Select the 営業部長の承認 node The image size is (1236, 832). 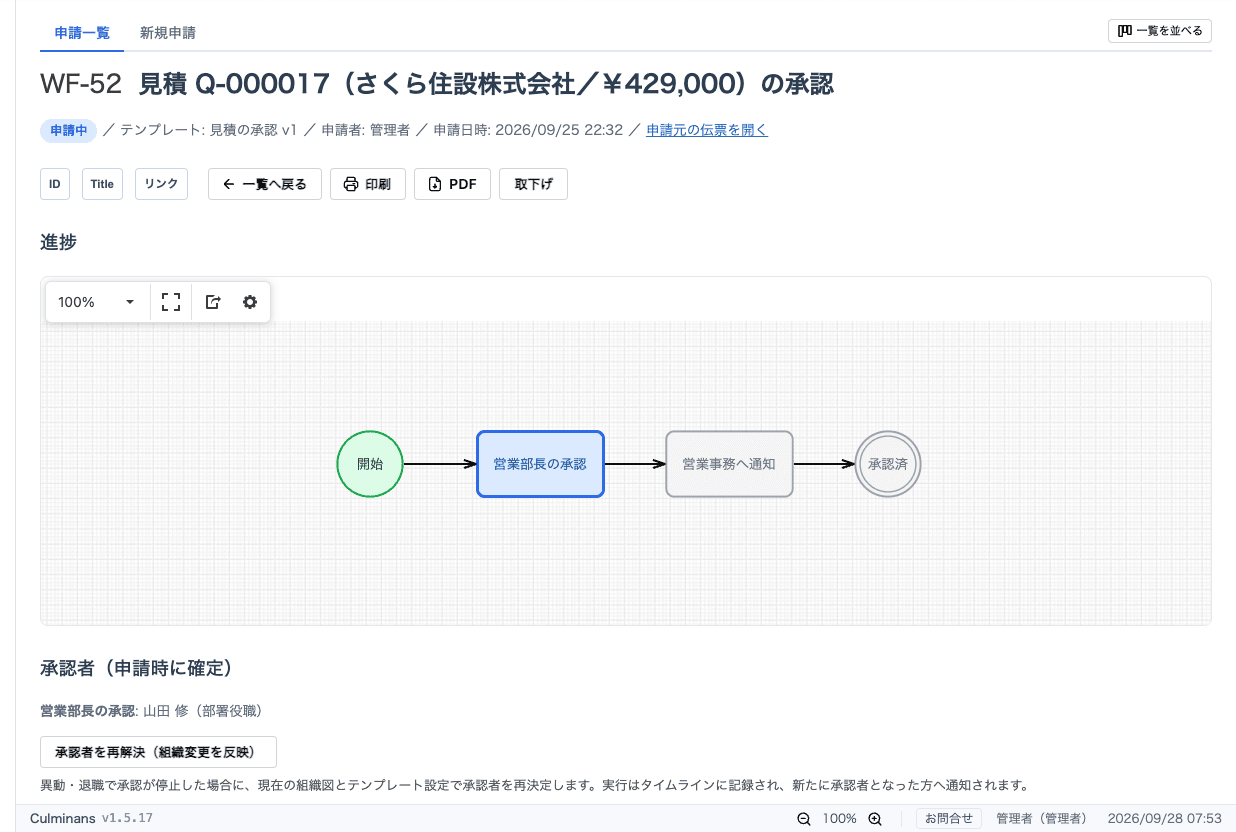coord(540,464)
